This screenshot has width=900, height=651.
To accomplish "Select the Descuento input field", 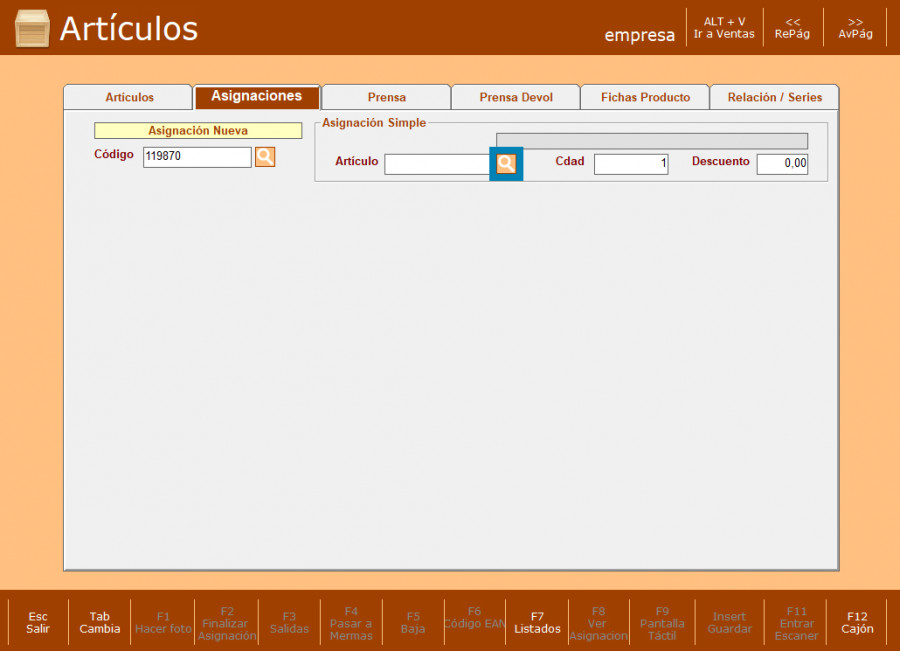I will tap(781, 164).
